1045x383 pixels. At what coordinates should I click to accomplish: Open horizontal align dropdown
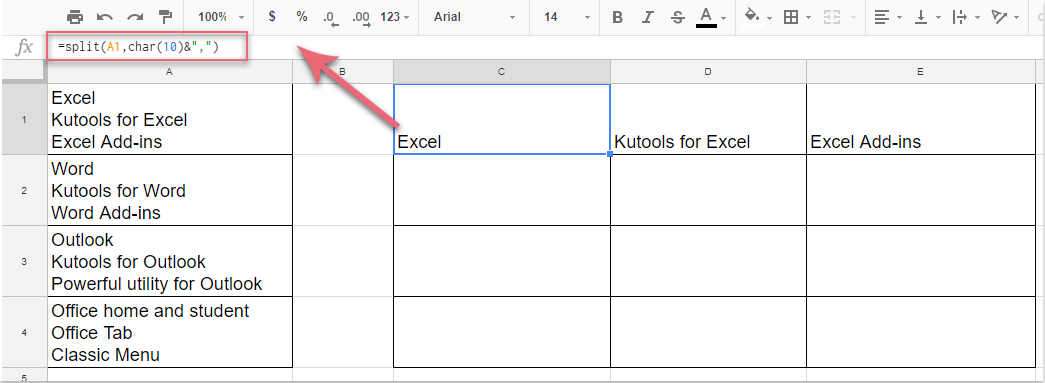coord(888,17)
